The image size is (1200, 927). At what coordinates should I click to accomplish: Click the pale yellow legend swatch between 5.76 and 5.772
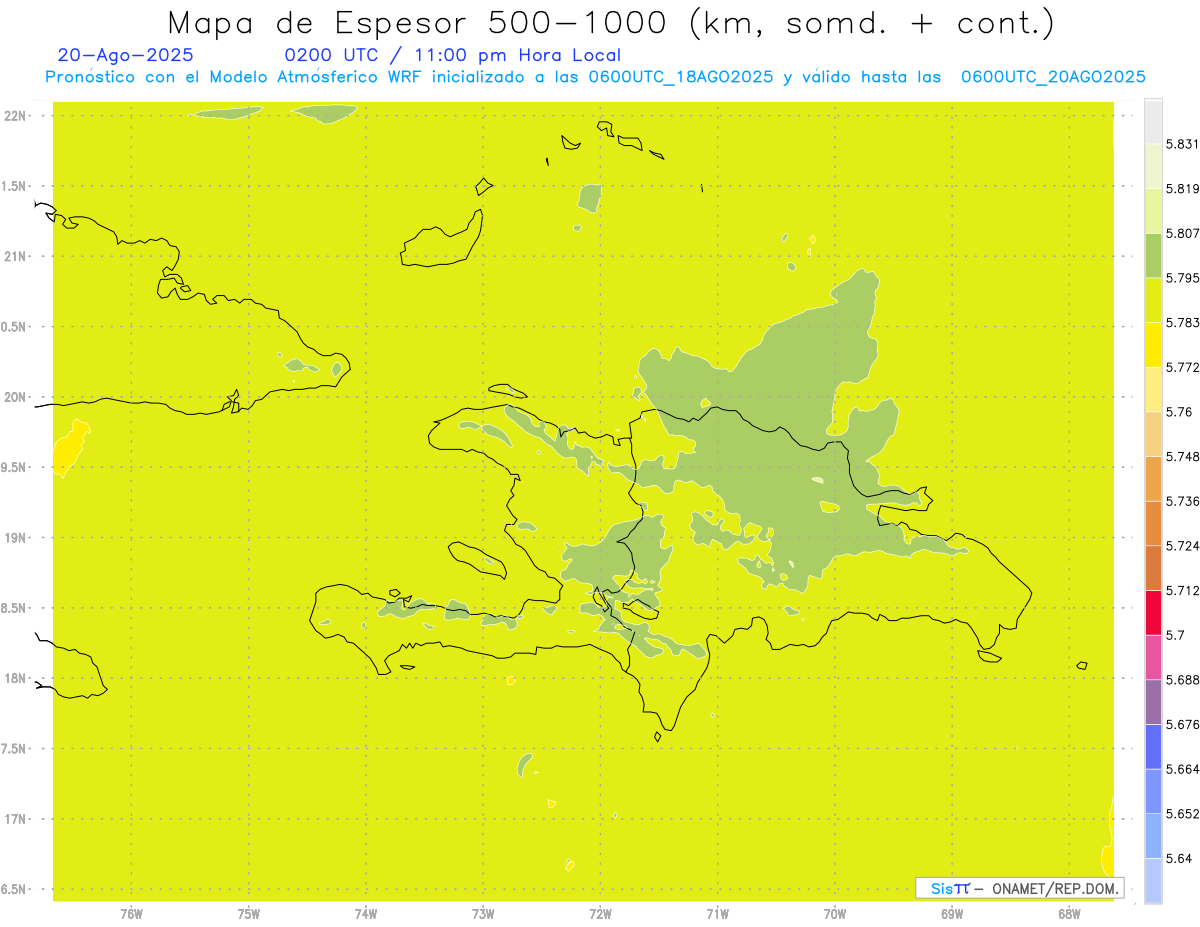(x=1153, y=389)
